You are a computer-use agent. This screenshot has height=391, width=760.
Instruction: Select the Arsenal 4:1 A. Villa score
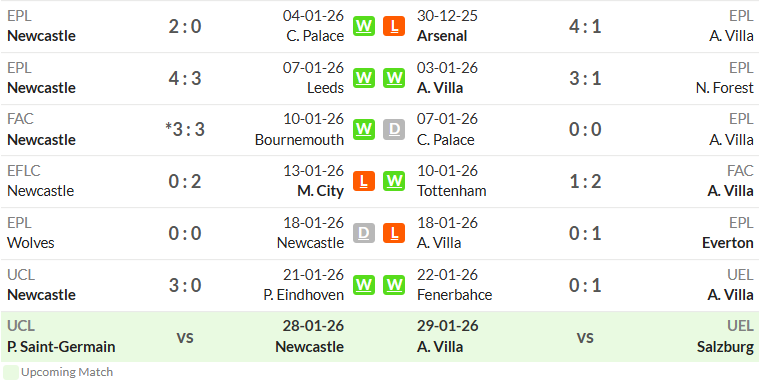coord(585,26)
